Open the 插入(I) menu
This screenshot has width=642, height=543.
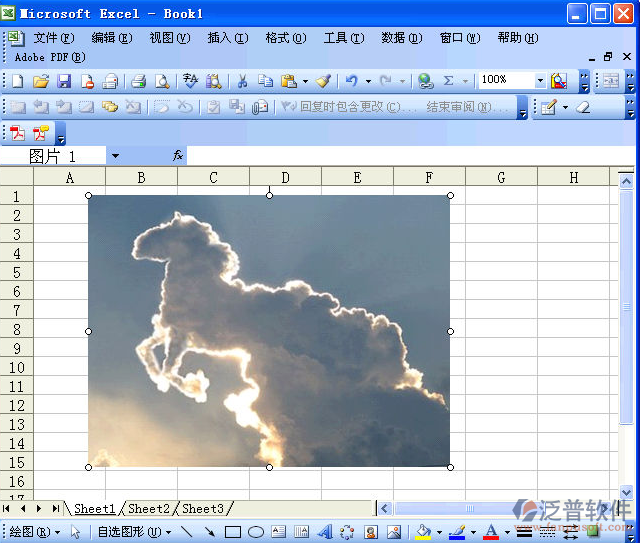pos(228,38)
